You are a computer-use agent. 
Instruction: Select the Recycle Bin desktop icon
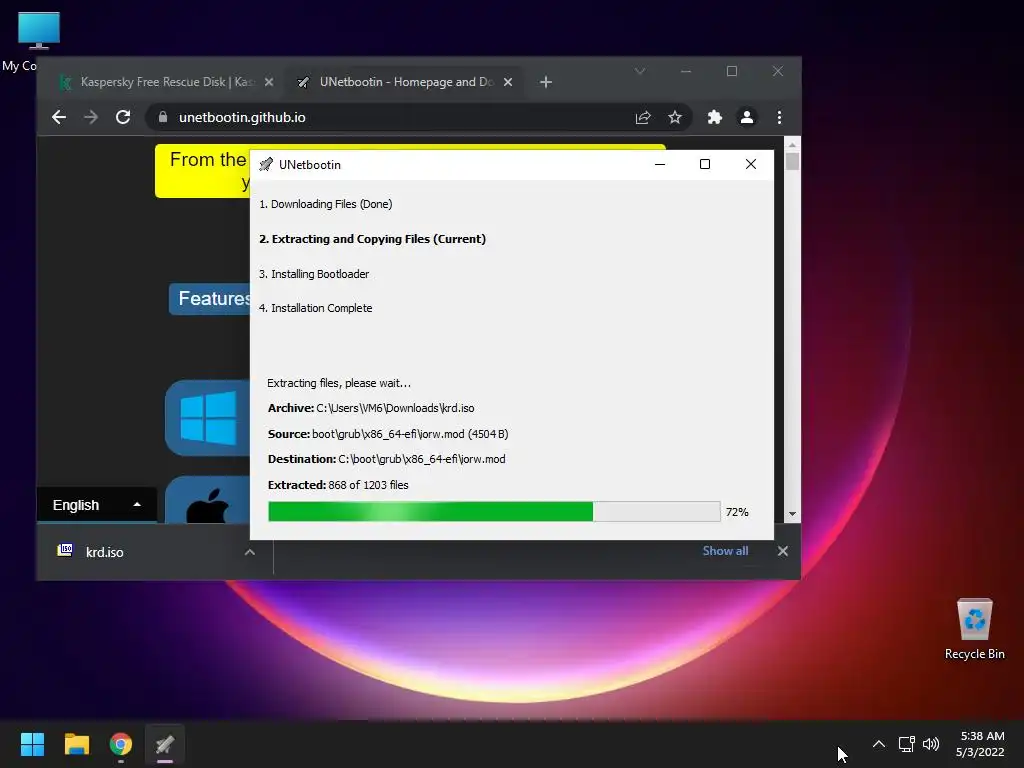pyautogui.click(x=974, y=628)
